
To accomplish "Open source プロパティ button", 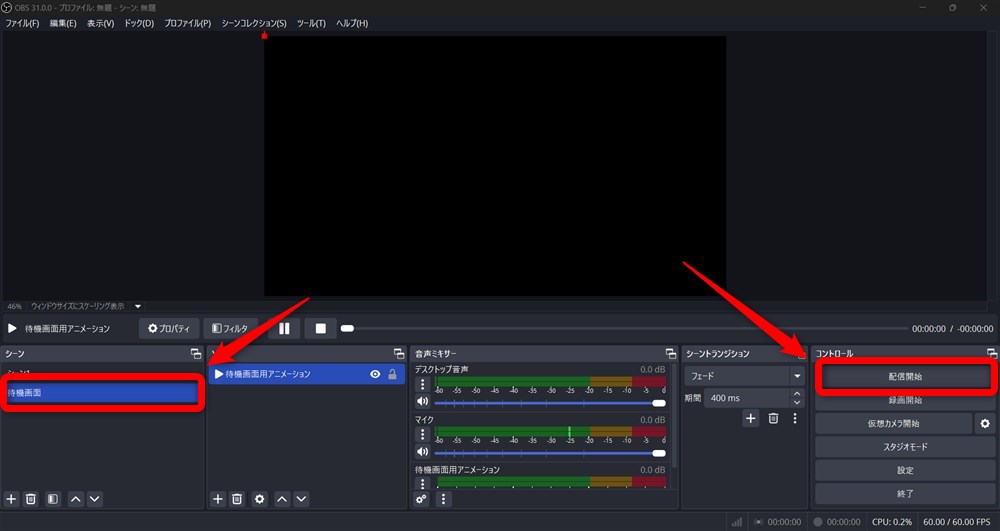I will click(169, 328).
